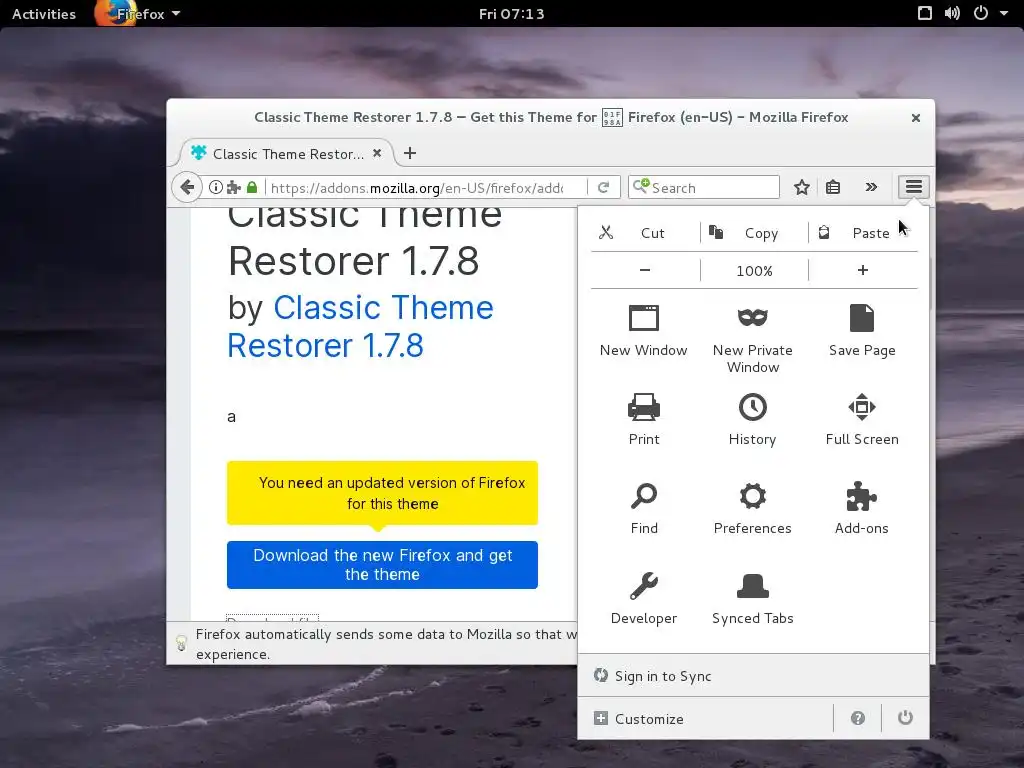
Task: Open a New Window
Action: pos(644,330)
